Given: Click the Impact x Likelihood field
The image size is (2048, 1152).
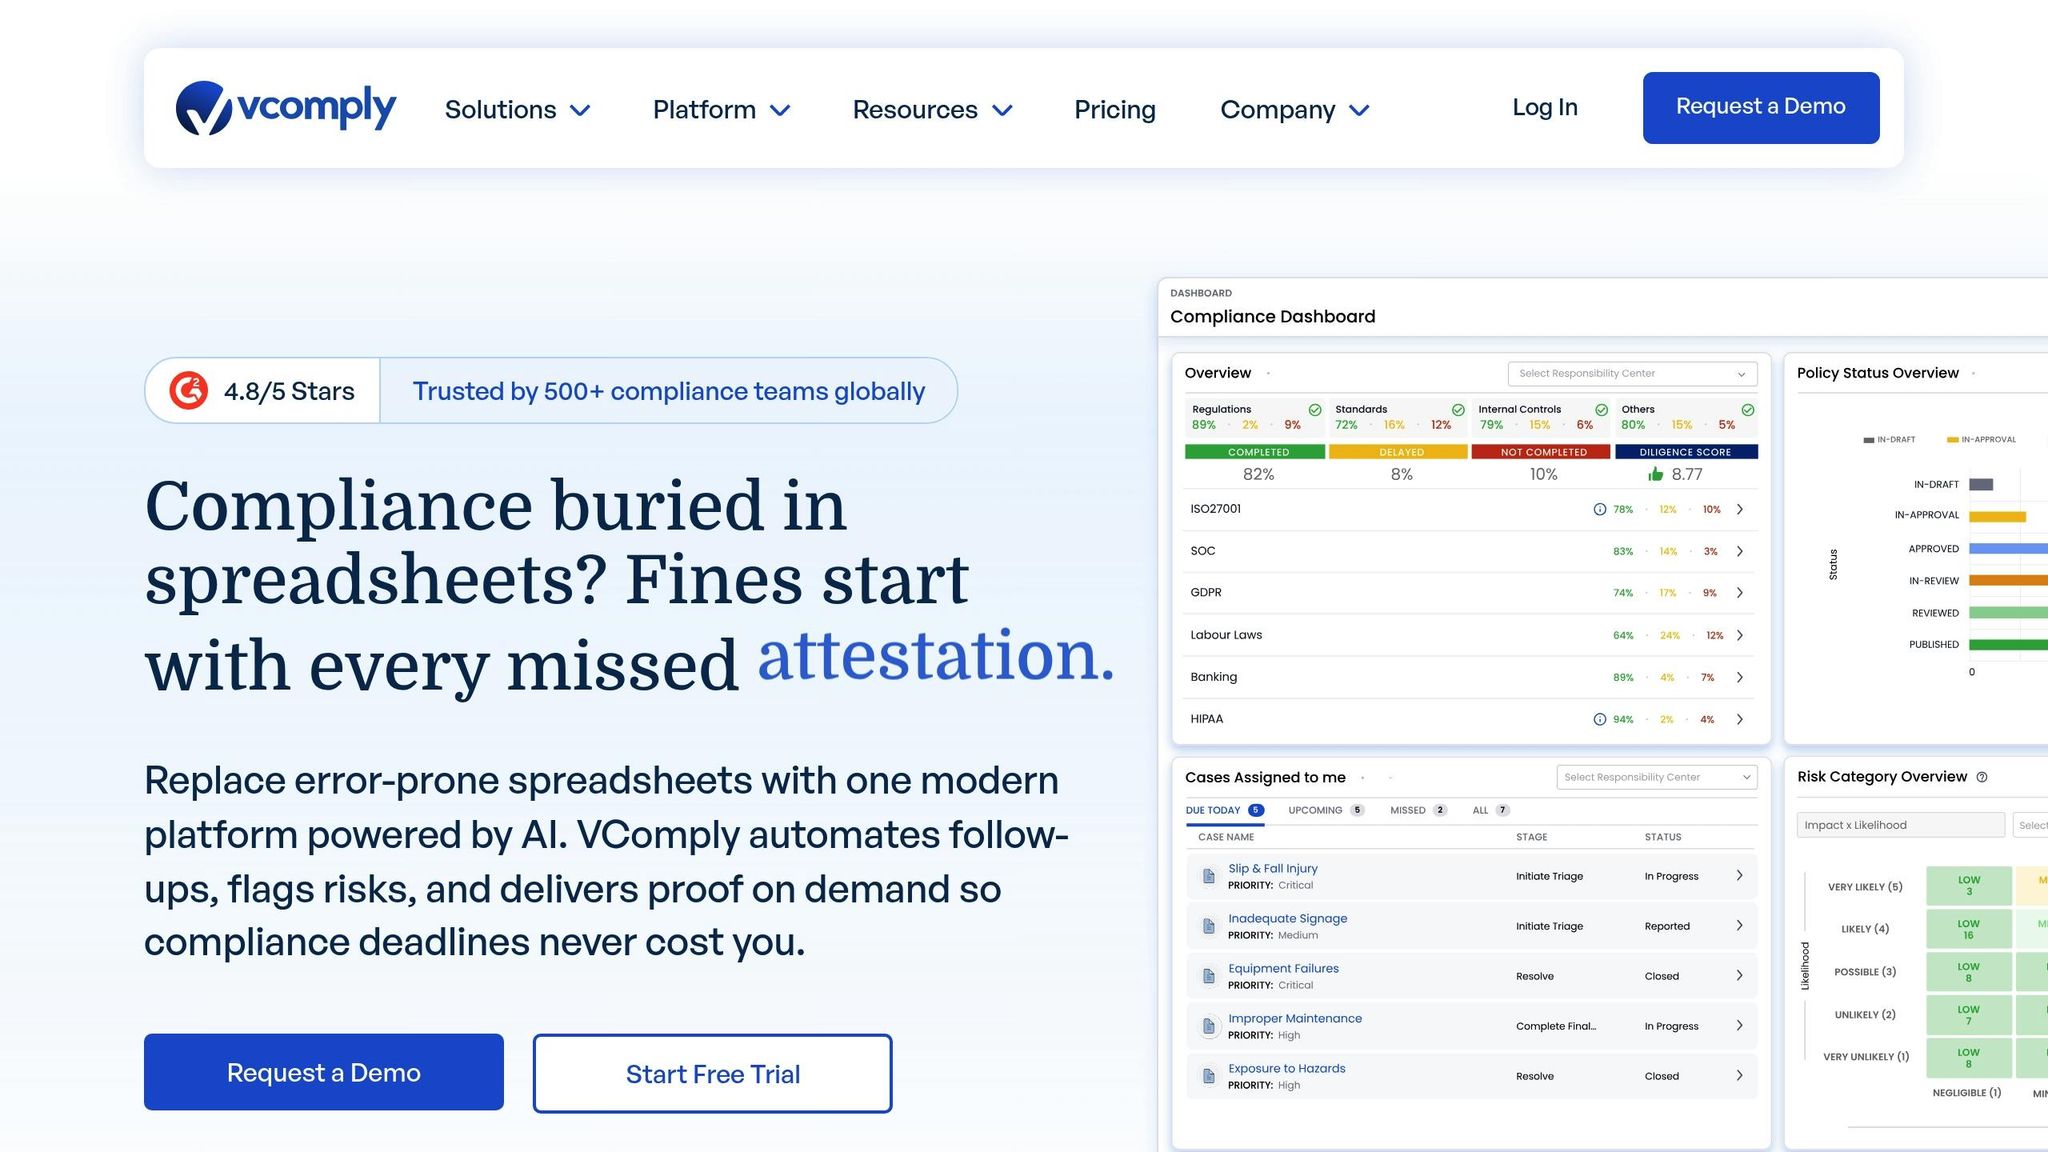Looking at the screenshot, I should point(1899,825).
